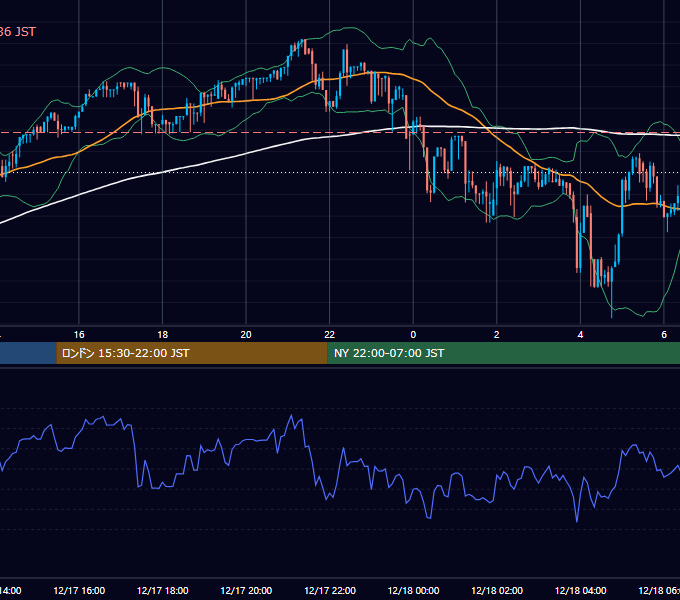Click the 12/17 16:00 date label
The height and width of the screenshot is (600, 680).
[79, 591]
